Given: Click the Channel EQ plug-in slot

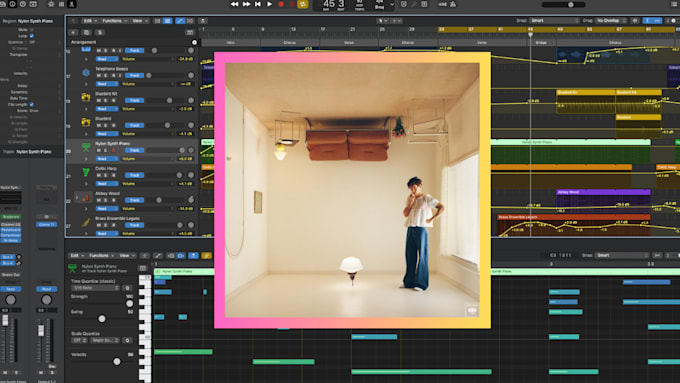Looking at the screenshot, I should 11,225.
